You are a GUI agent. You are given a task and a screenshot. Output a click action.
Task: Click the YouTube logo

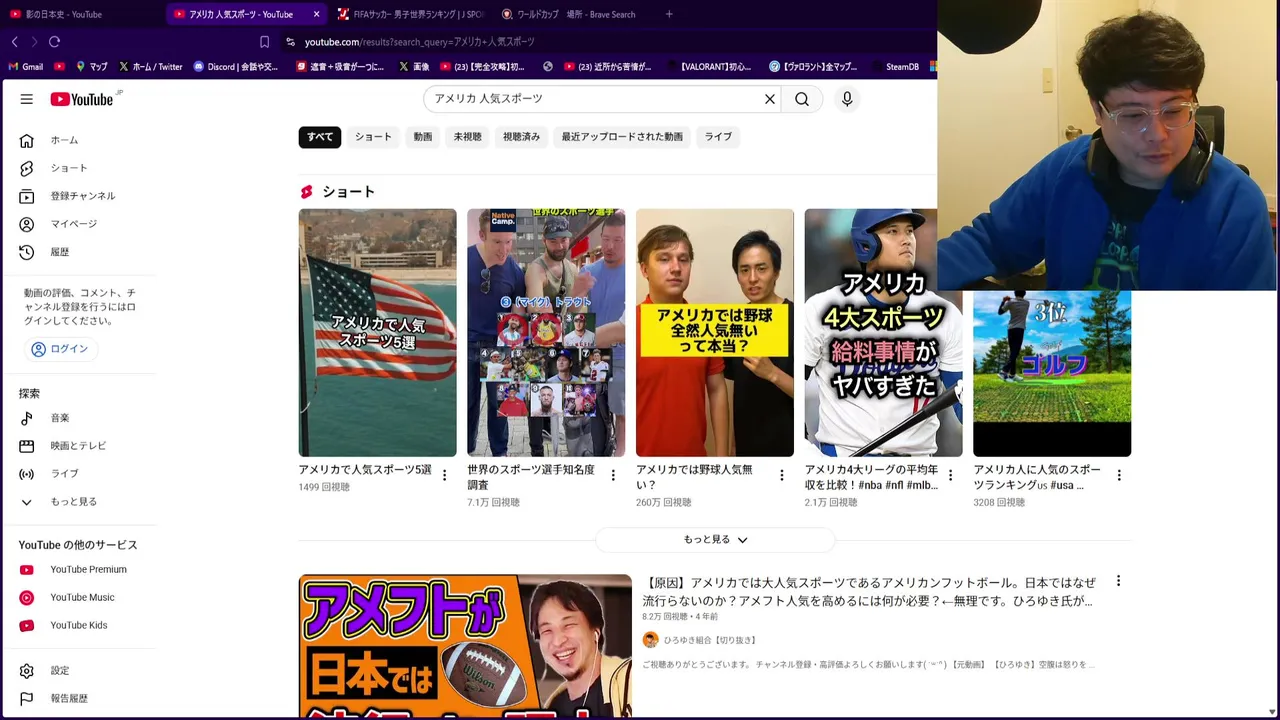tap(82, 99)
